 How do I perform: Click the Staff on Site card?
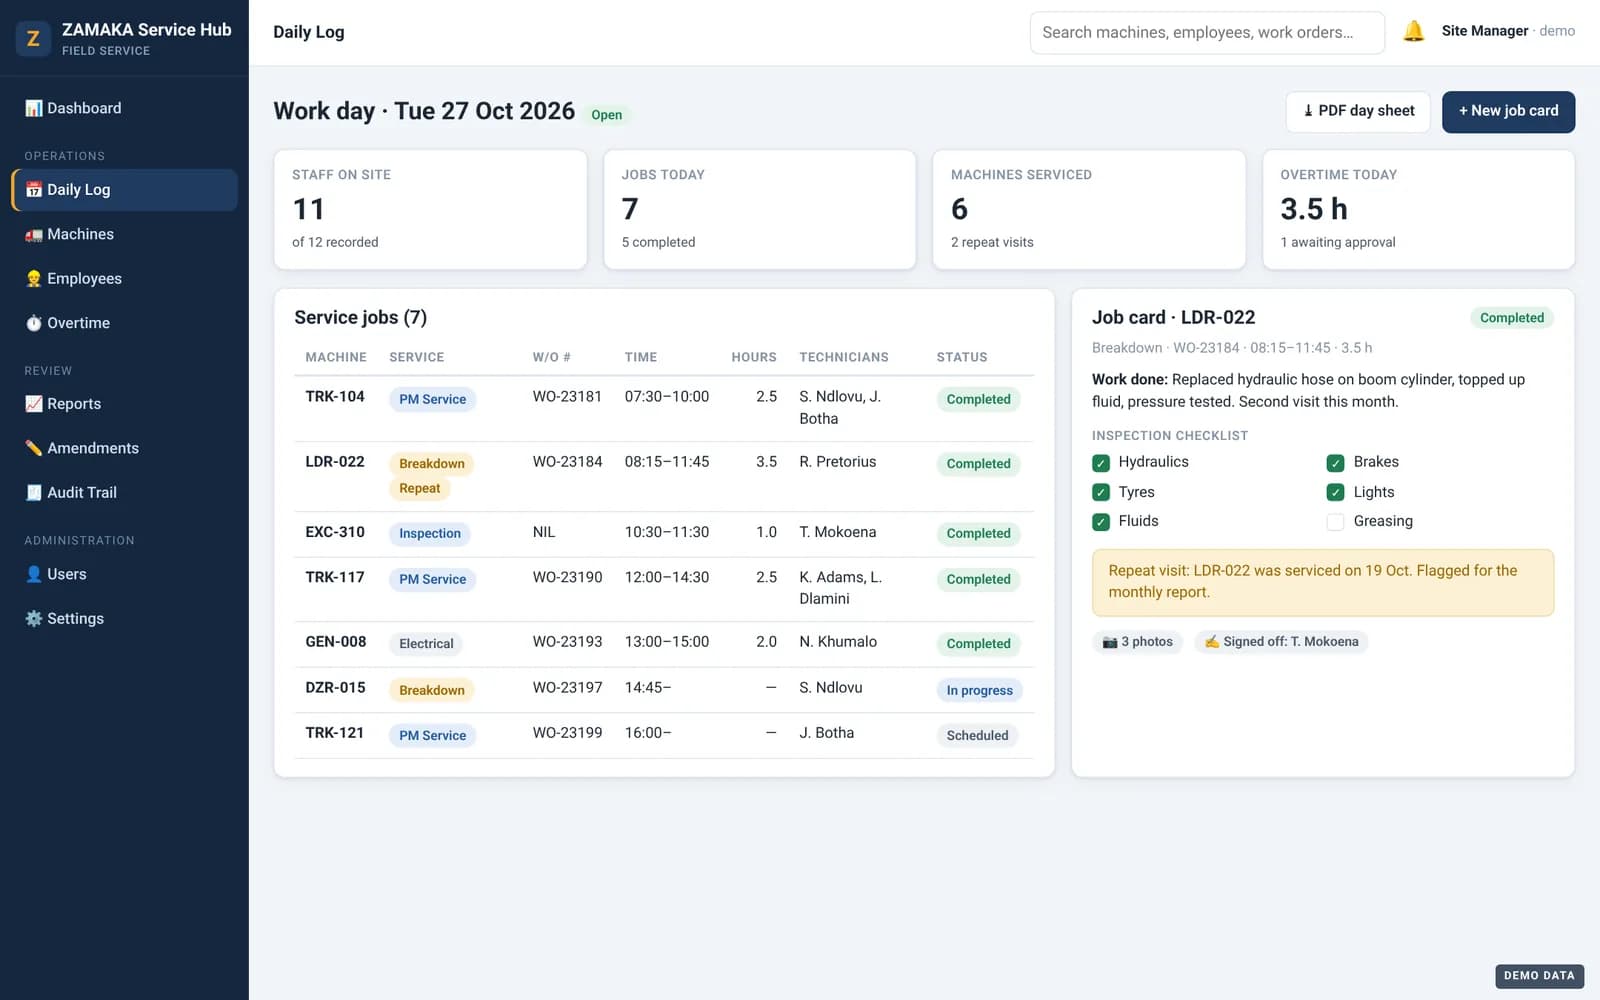click(x=430, y=210)
